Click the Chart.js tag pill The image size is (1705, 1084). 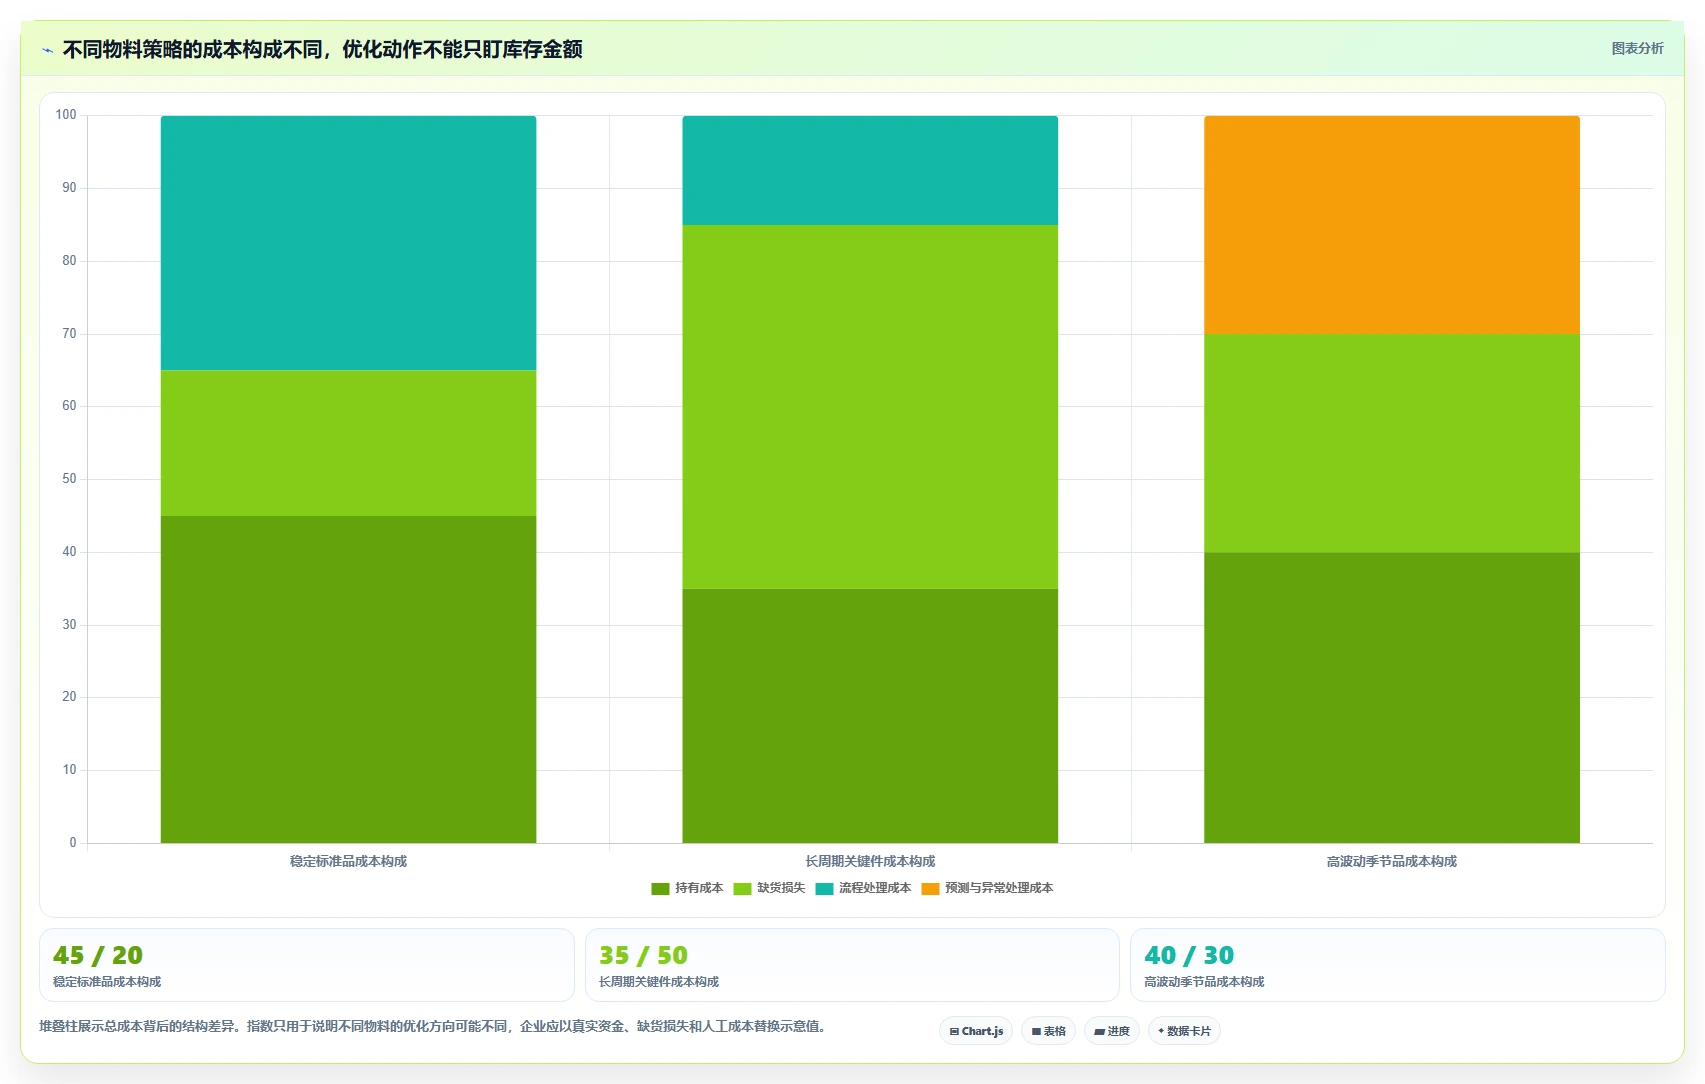(x=976, y=1031)
